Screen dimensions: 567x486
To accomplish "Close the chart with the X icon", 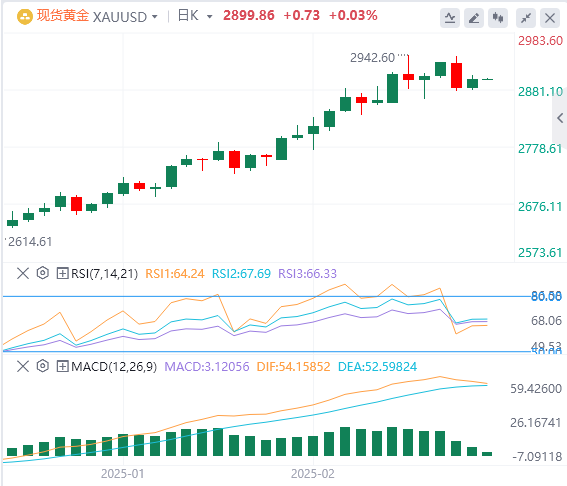I will (x=550, y=18).
